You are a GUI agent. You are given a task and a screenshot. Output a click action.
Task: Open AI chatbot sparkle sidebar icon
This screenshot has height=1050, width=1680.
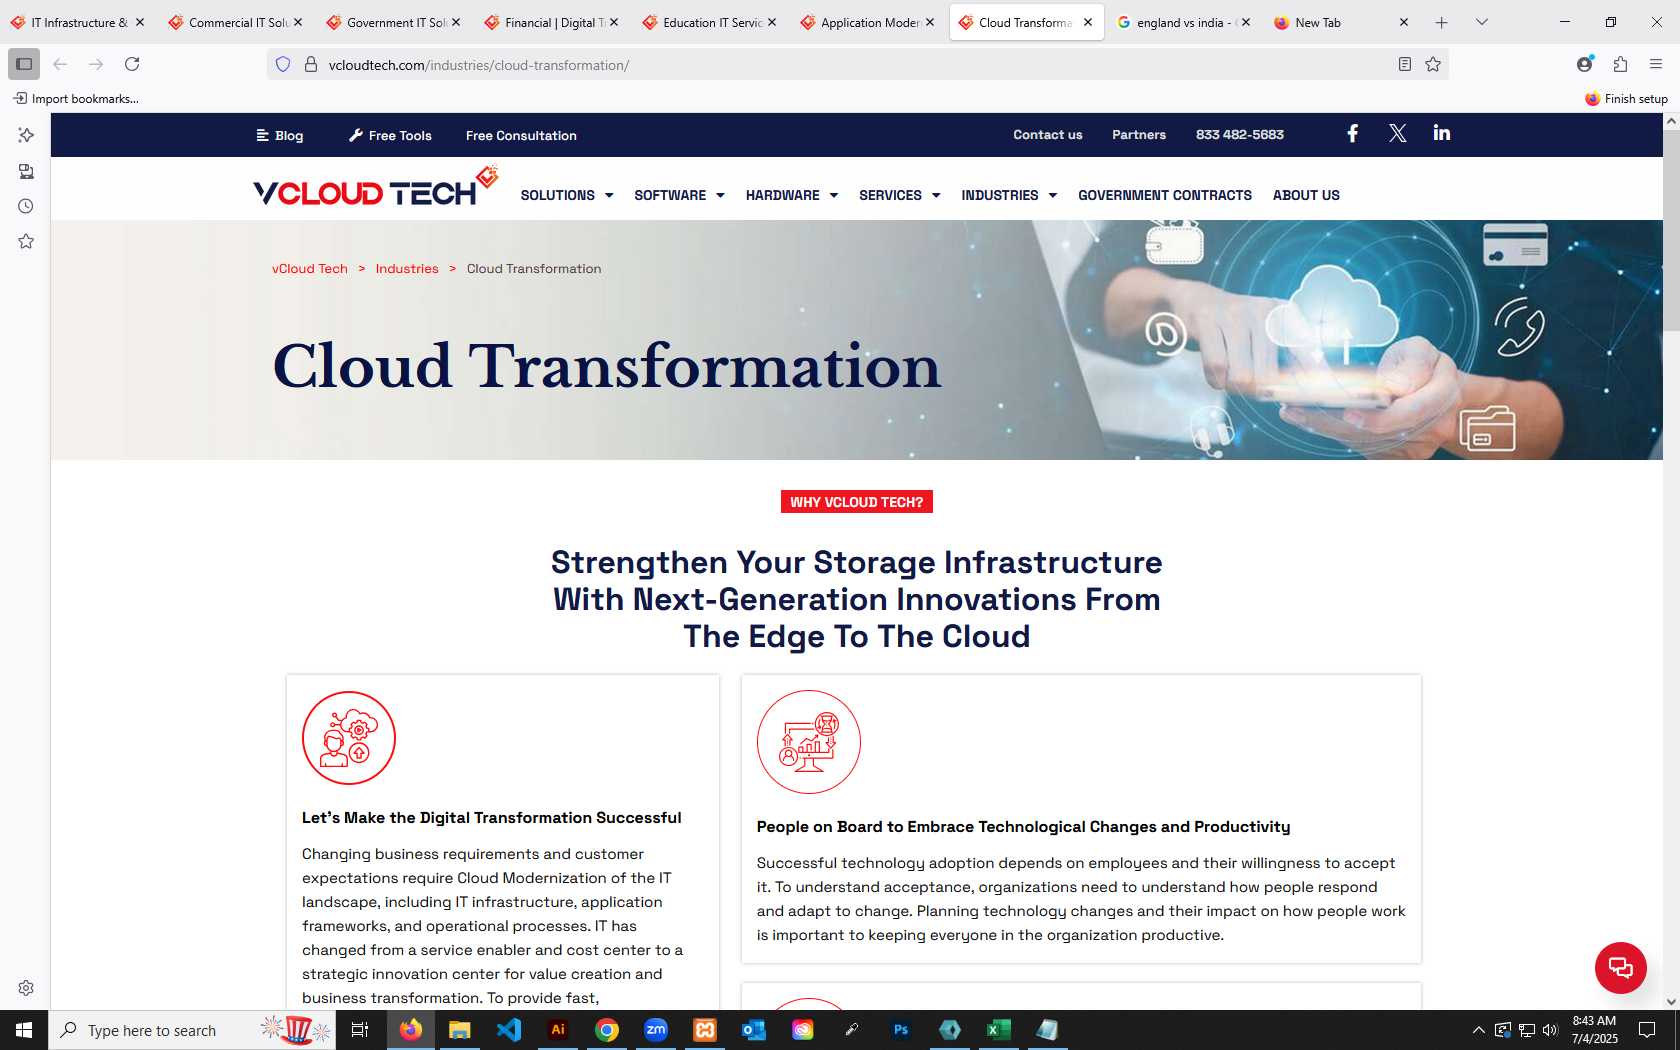tap(26, 135)
